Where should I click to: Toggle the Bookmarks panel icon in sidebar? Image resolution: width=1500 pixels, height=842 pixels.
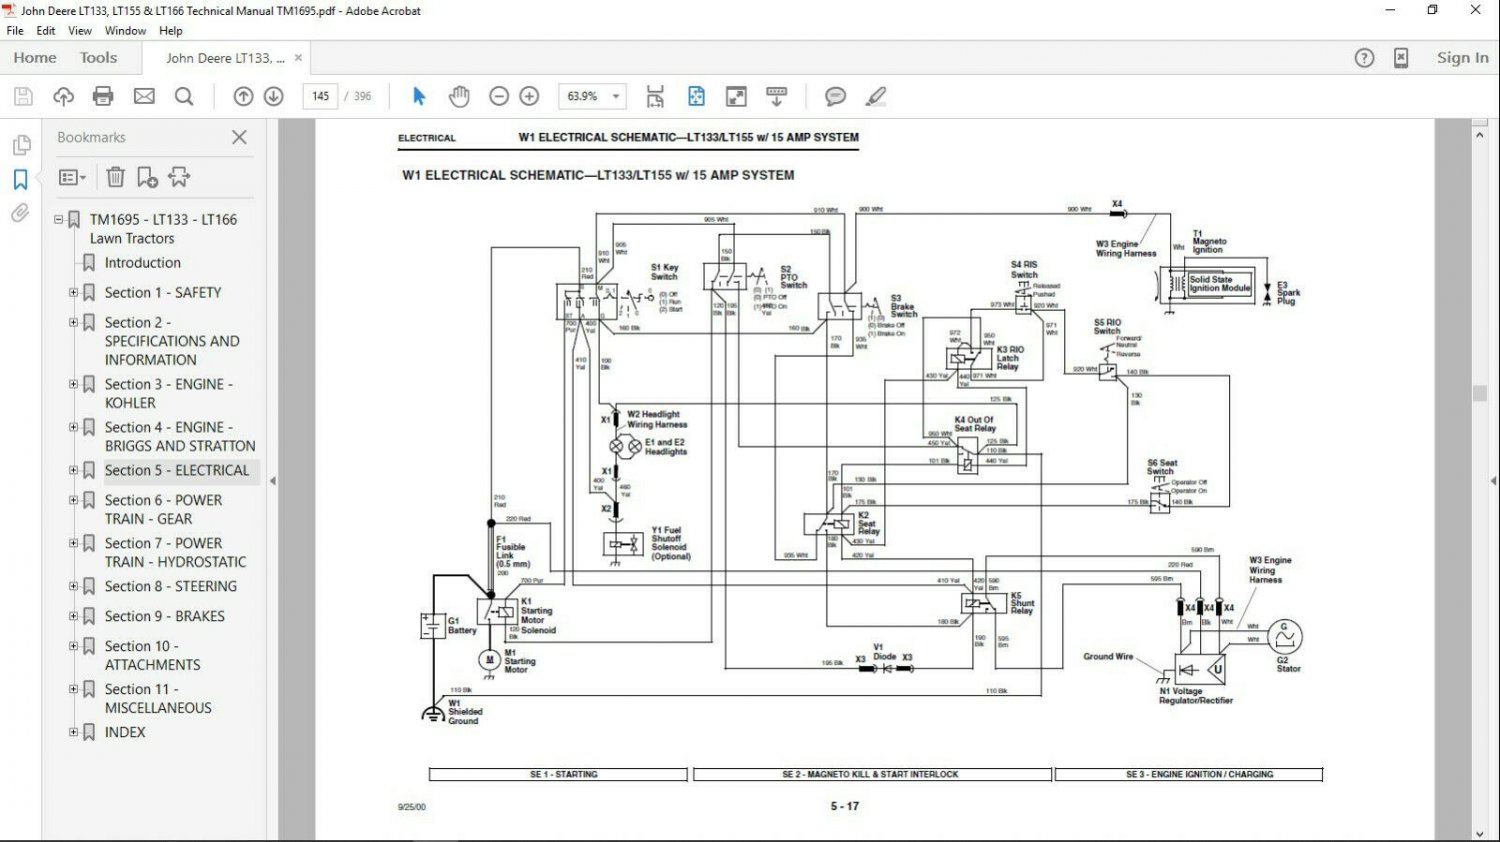tap(20, 180)
